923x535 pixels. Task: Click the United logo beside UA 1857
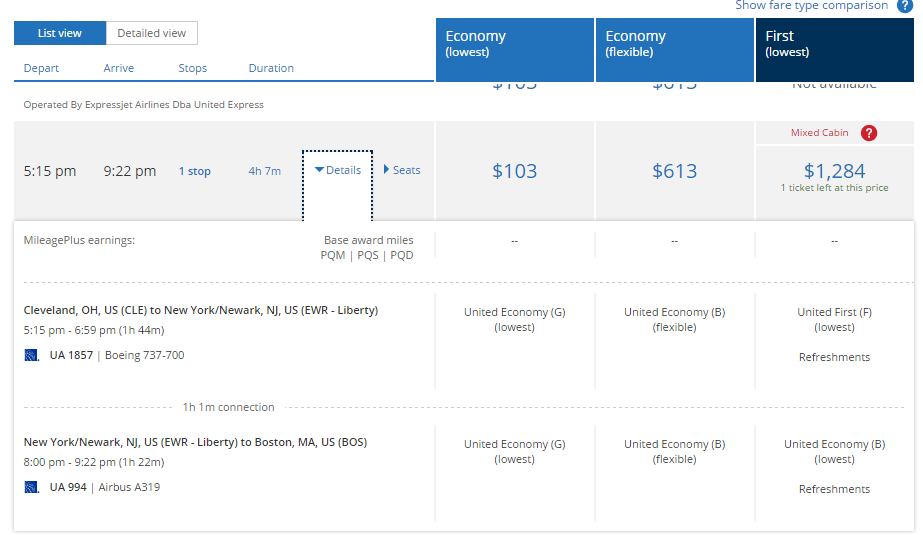[x=31, y=355]
